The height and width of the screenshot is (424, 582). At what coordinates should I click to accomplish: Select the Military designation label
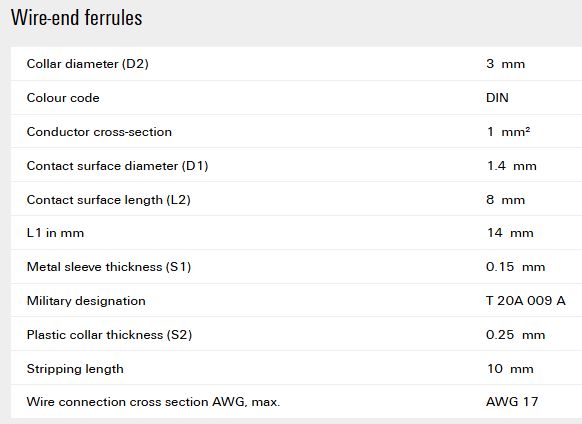click(86, 301)
